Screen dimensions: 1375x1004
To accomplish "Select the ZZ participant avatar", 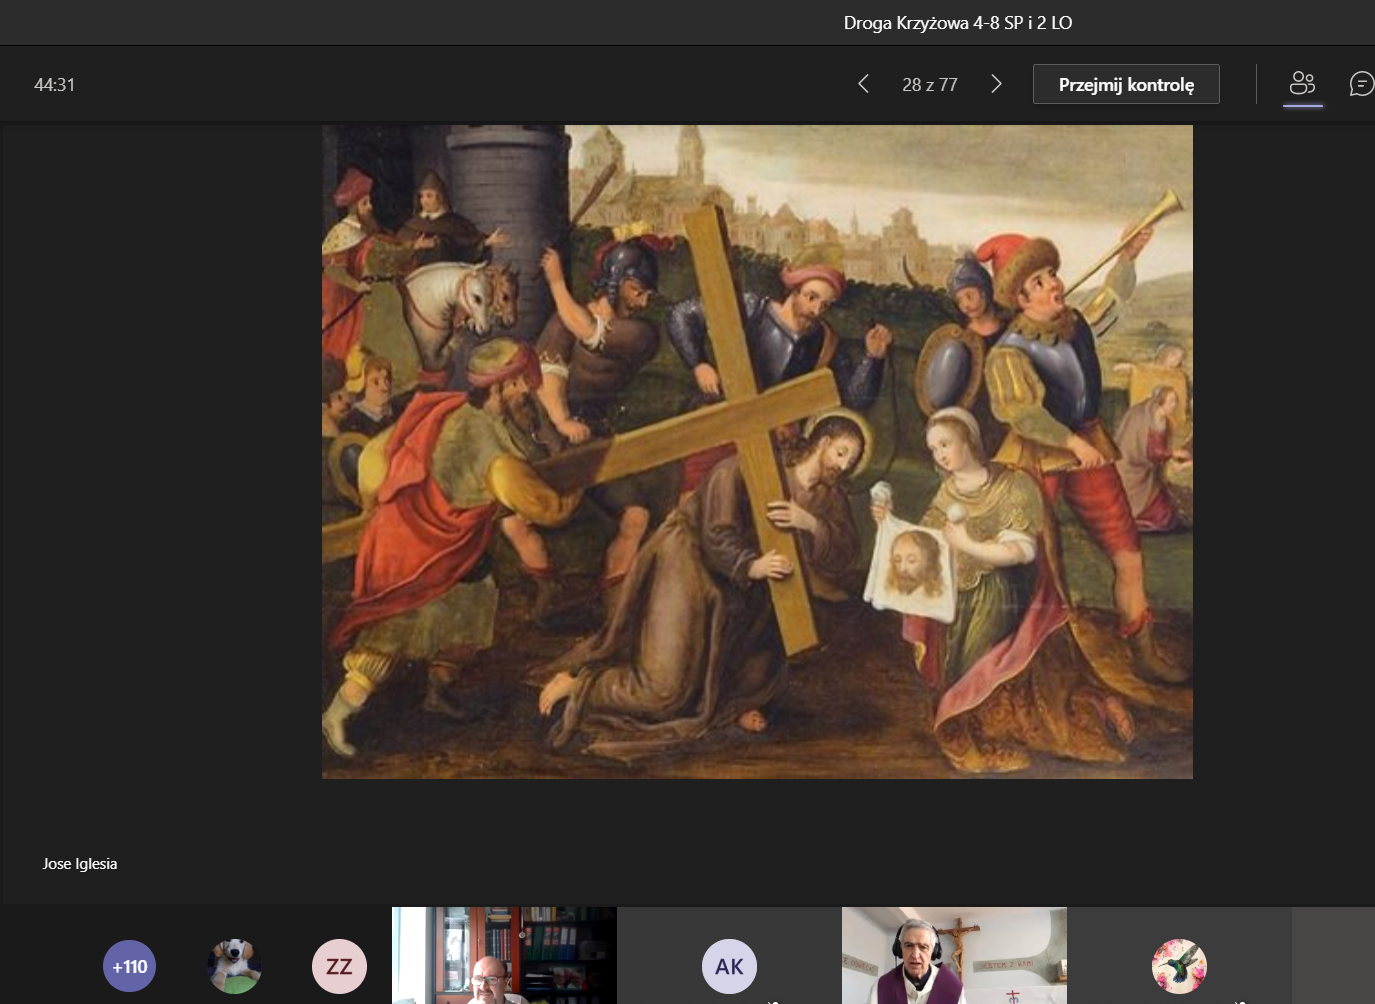I will [339, 966].
